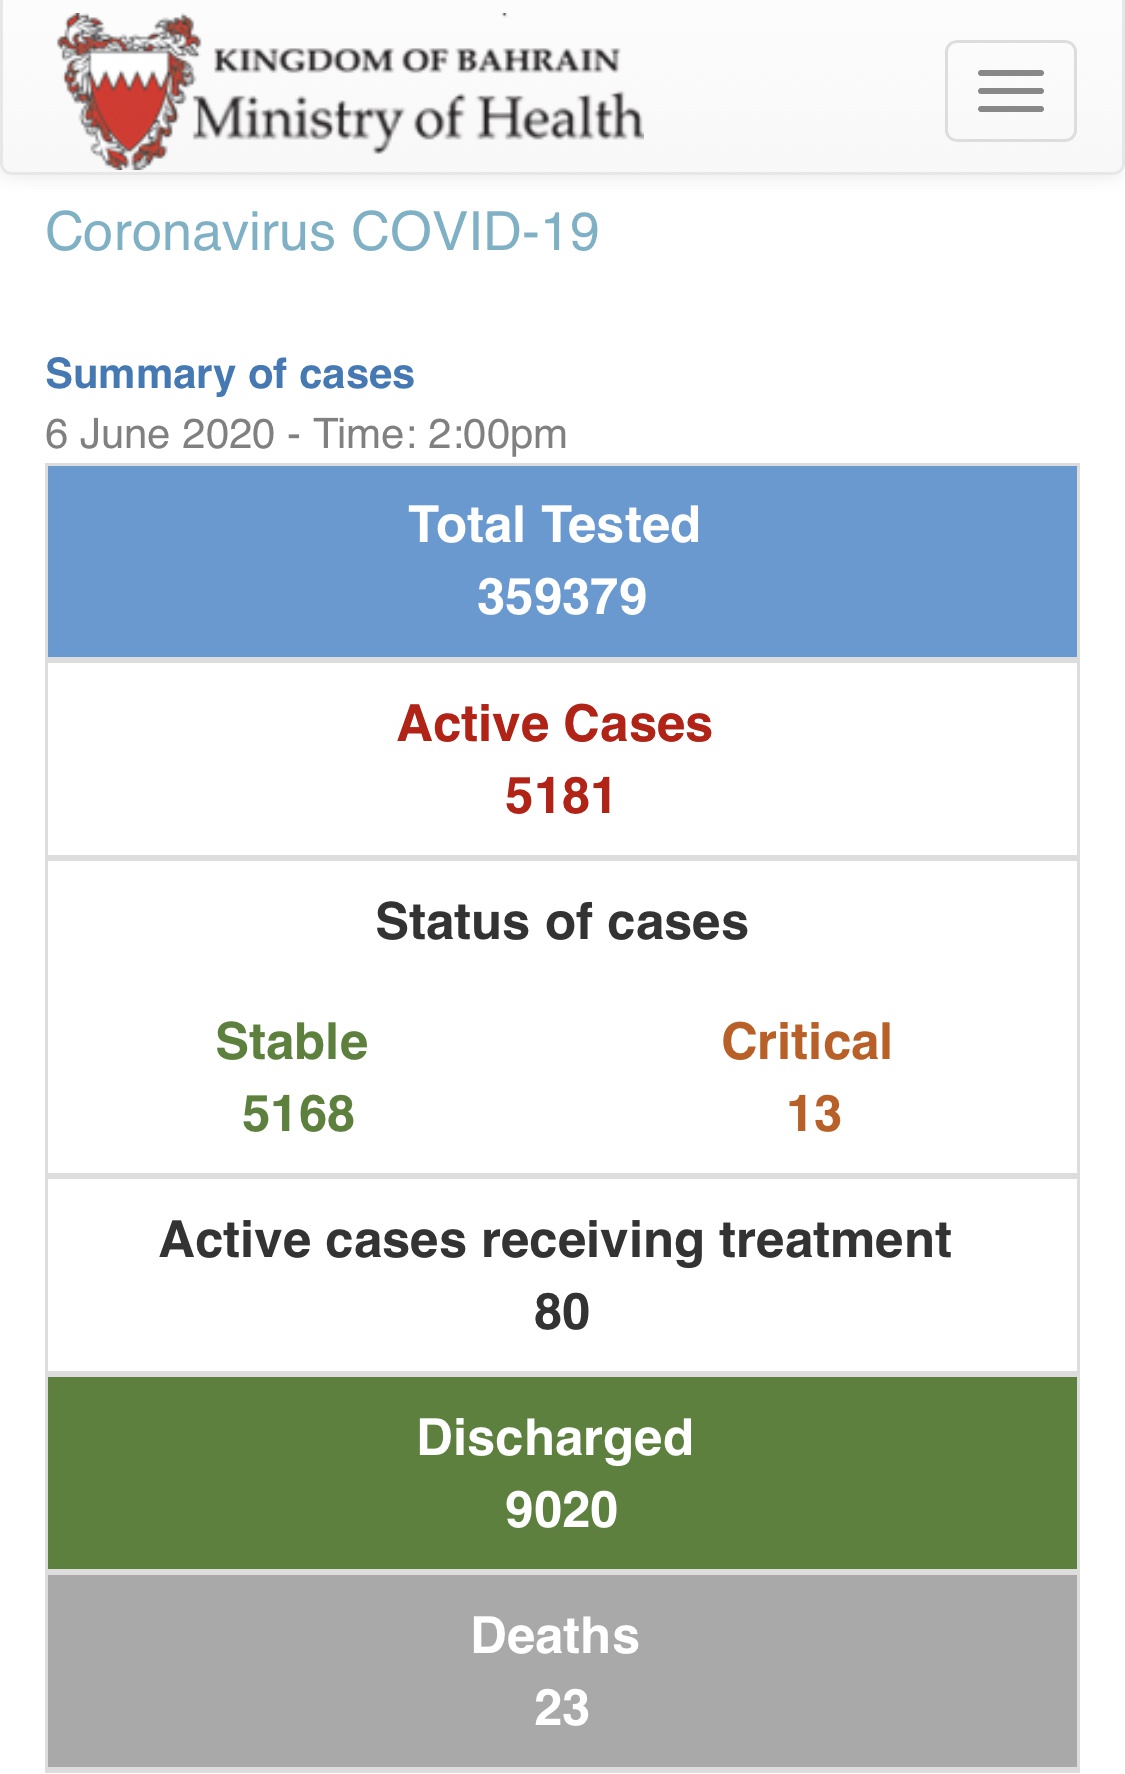Click the Stable count 5168
The height and width of the screenshot is (1774, 1125).
[x=298, y=1114]
